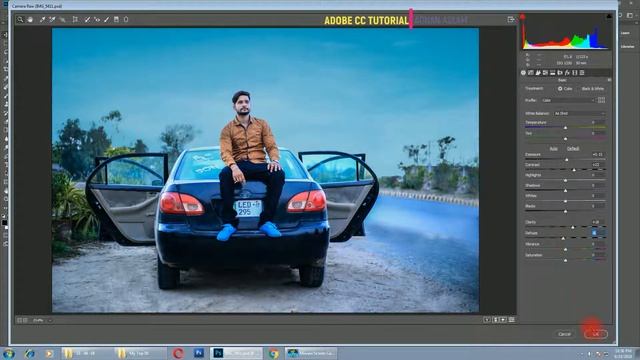Click the Shadows slider handle
The height and width of the screenshot is (360, 640).
click(x=565, y=191)
